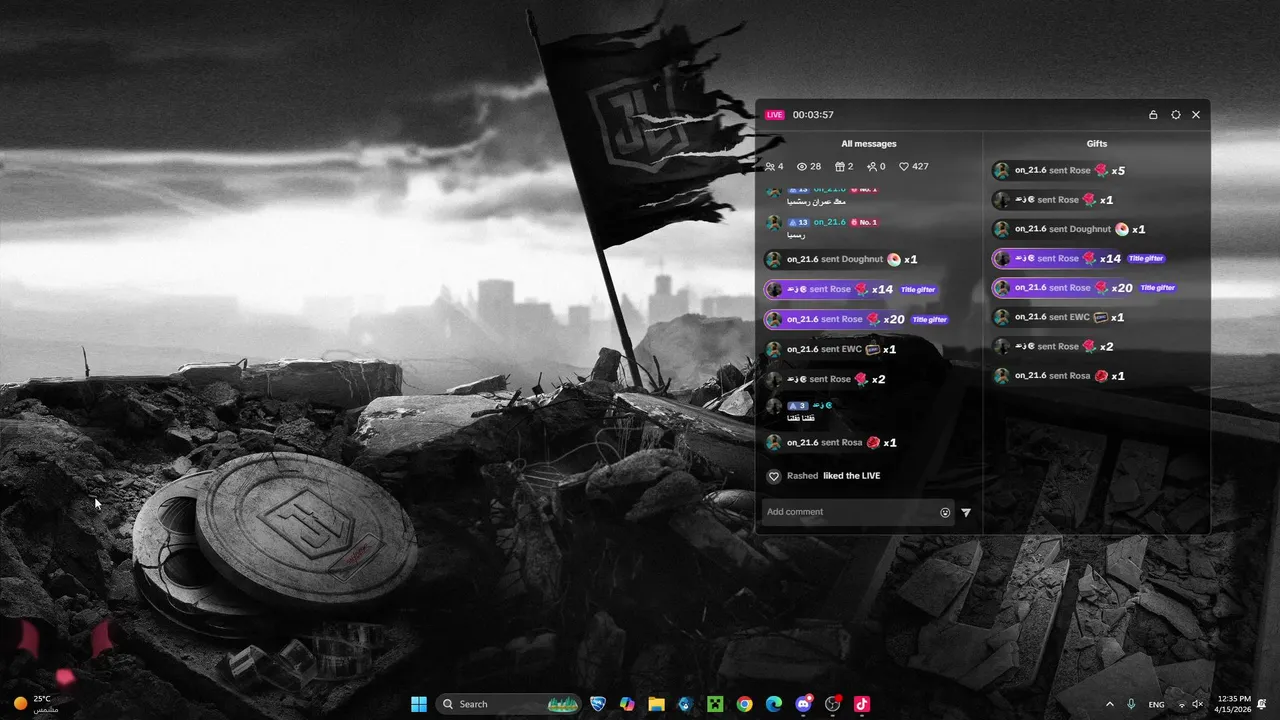Screen dimensions: 1280x720
Task: Open File Explorer from the taskbar
Action: click(x=656, y=704)
